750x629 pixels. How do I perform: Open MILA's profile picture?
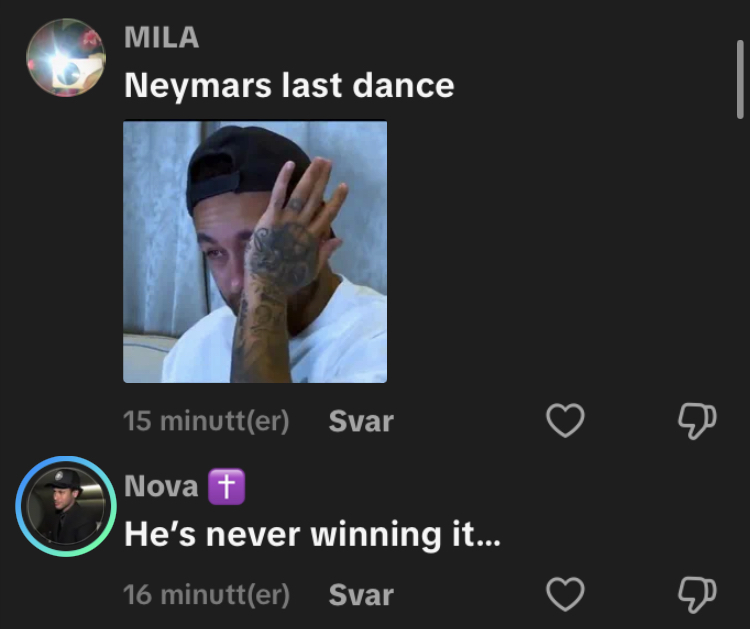click(x=66, y=57)
